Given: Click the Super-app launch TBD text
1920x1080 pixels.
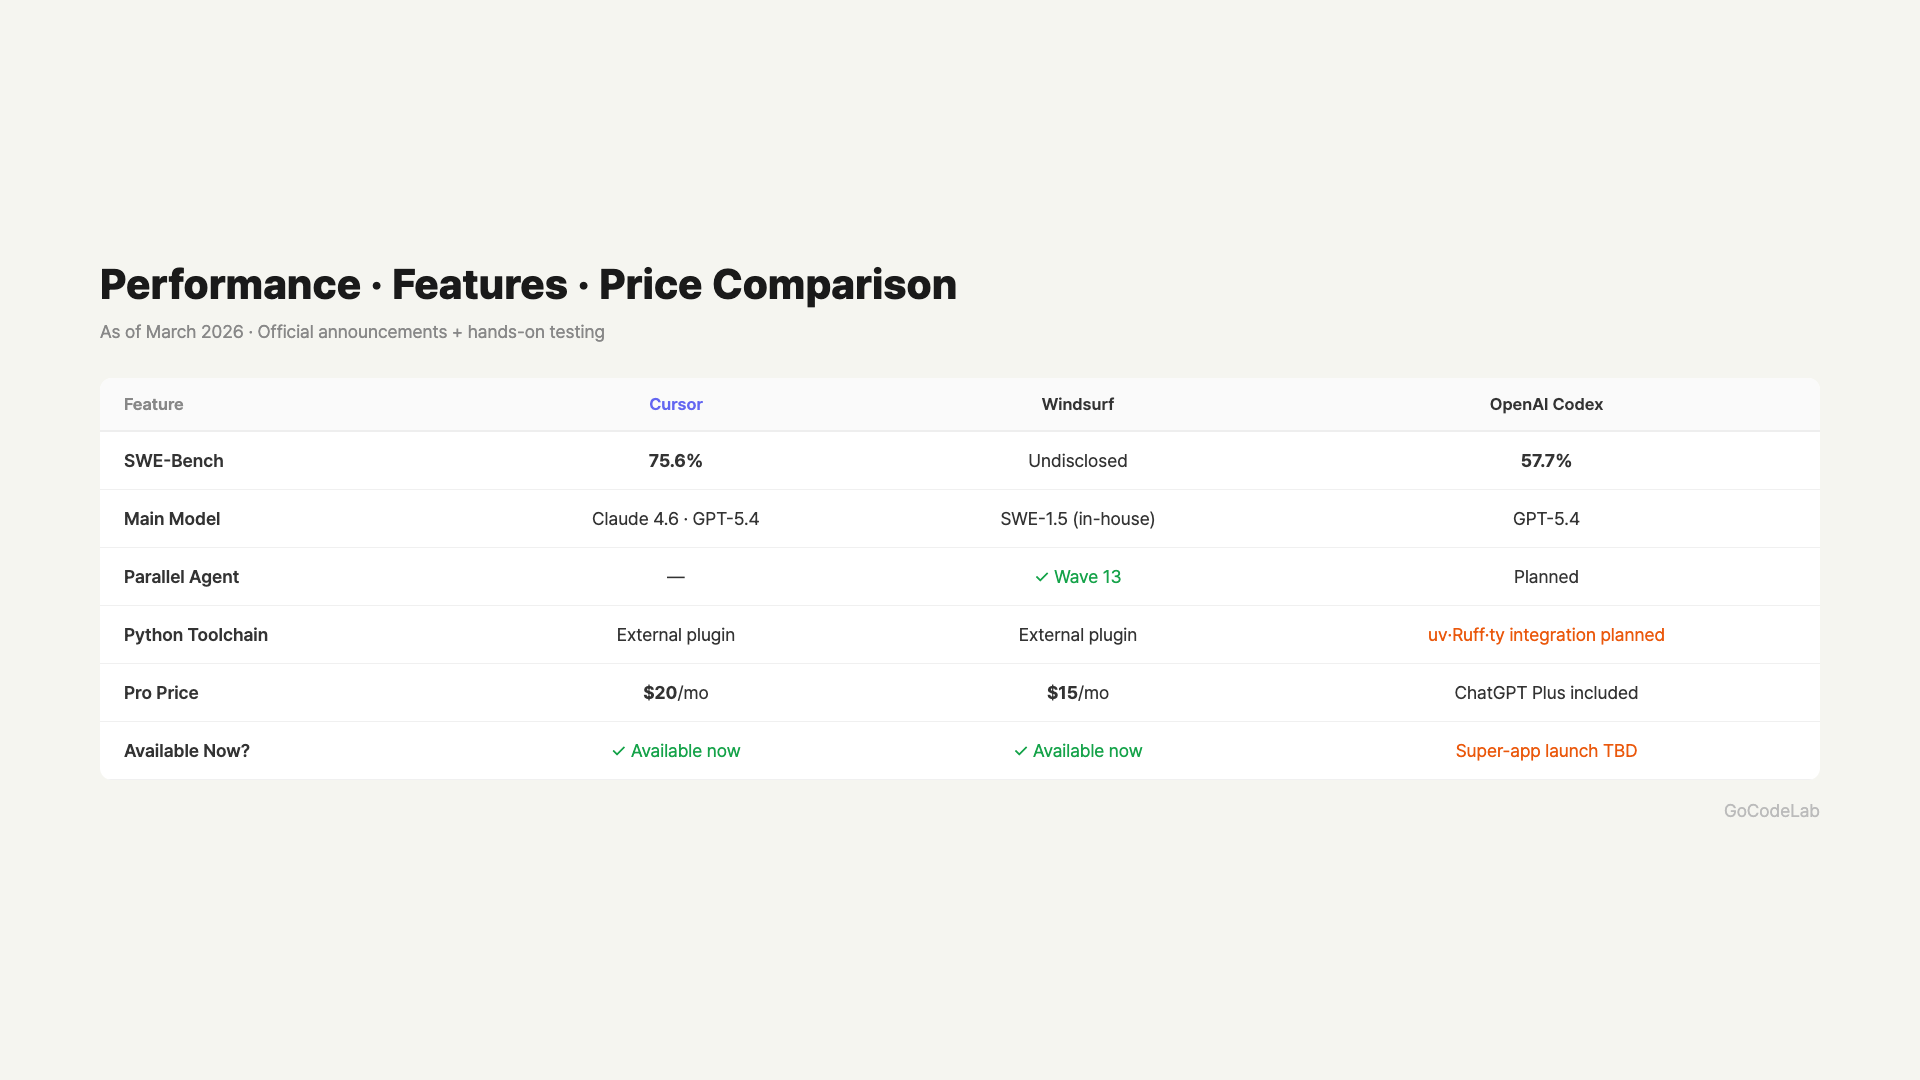Looking at the screenshot, I should 1545,751.
